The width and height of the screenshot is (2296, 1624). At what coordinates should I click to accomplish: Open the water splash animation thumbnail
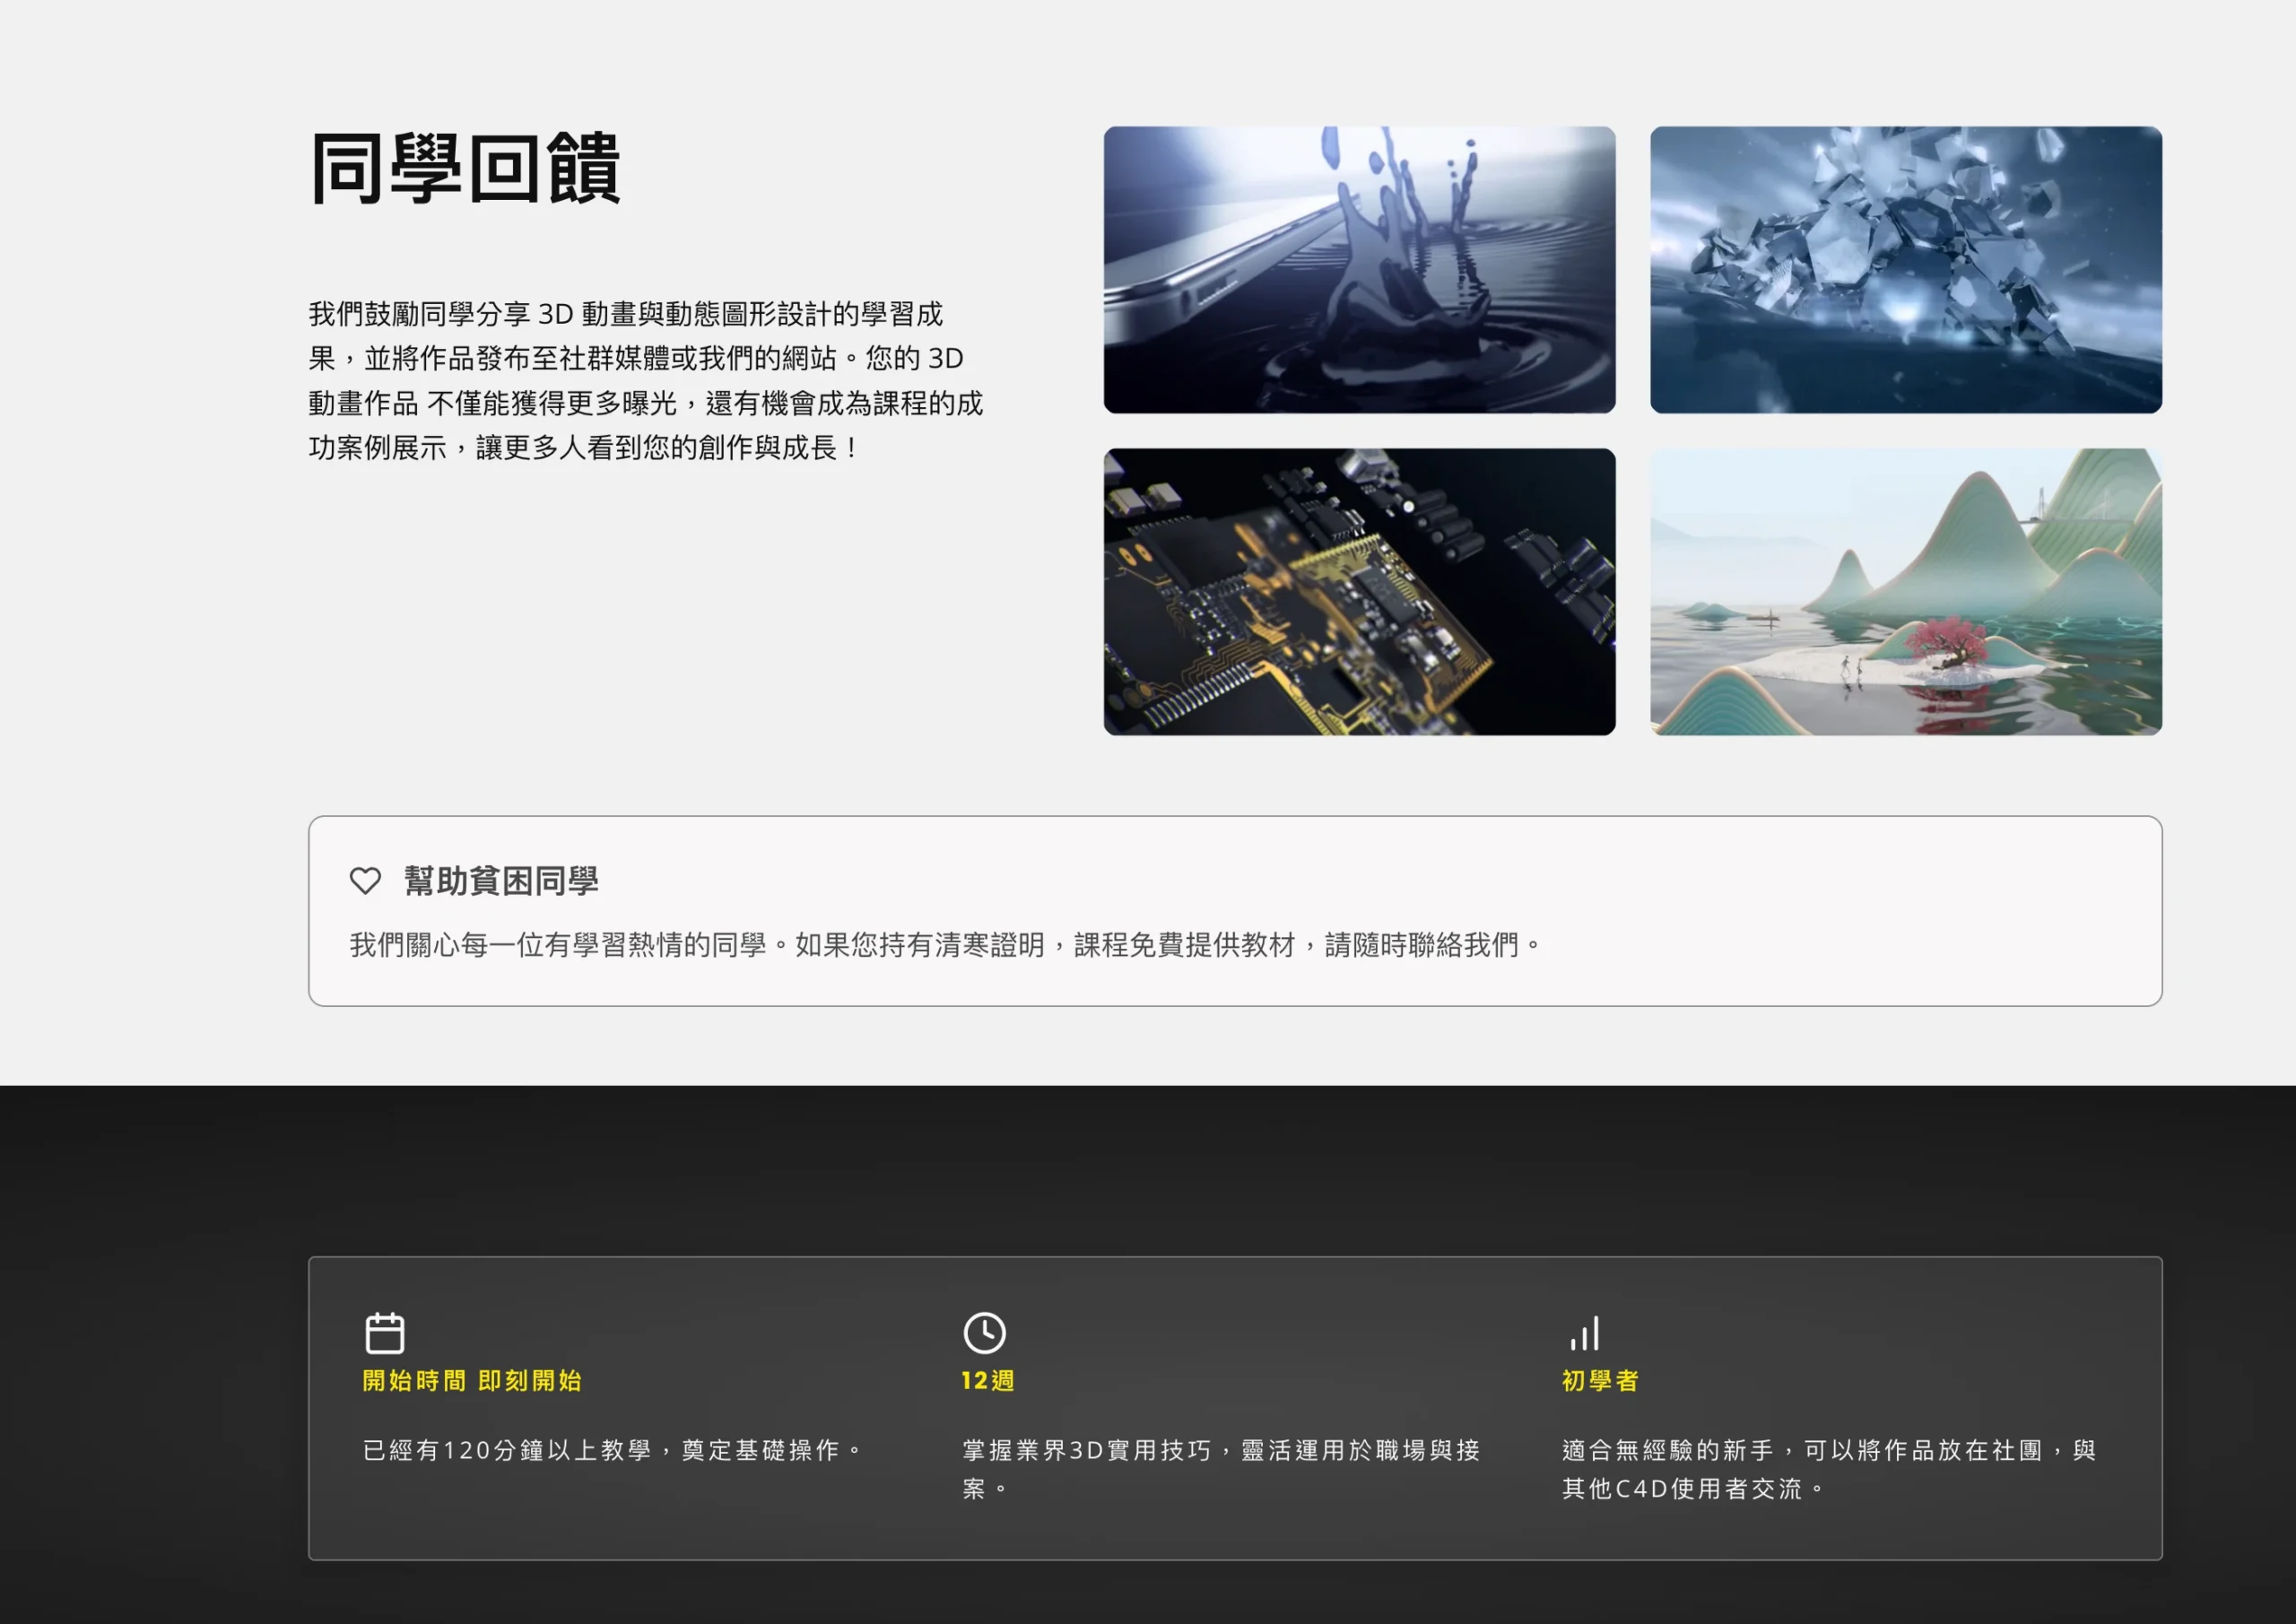click(x=1359, y=269)
